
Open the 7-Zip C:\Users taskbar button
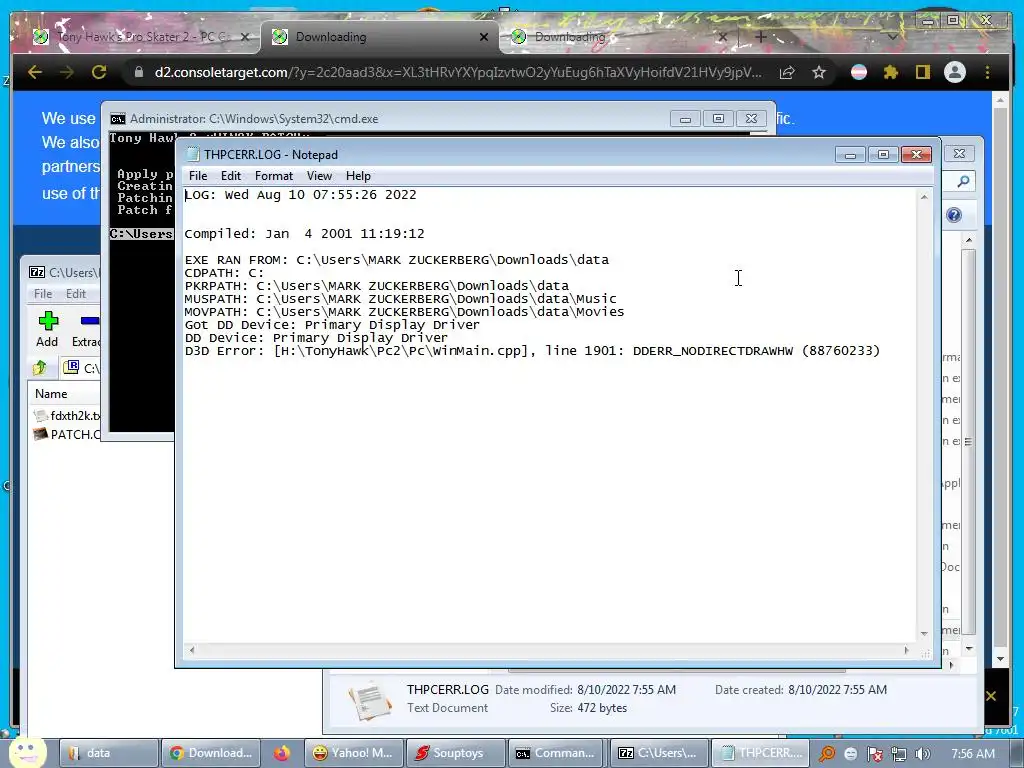pos(660,753)
